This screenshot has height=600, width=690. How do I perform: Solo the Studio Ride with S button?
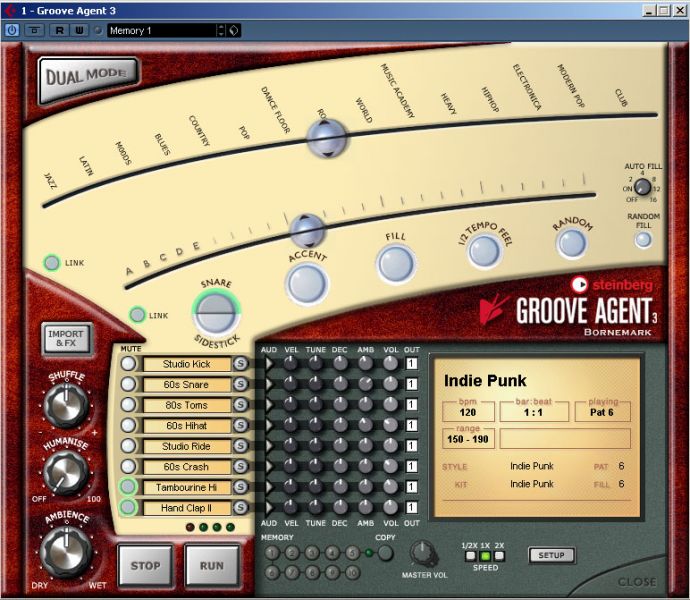pos(240,446)
